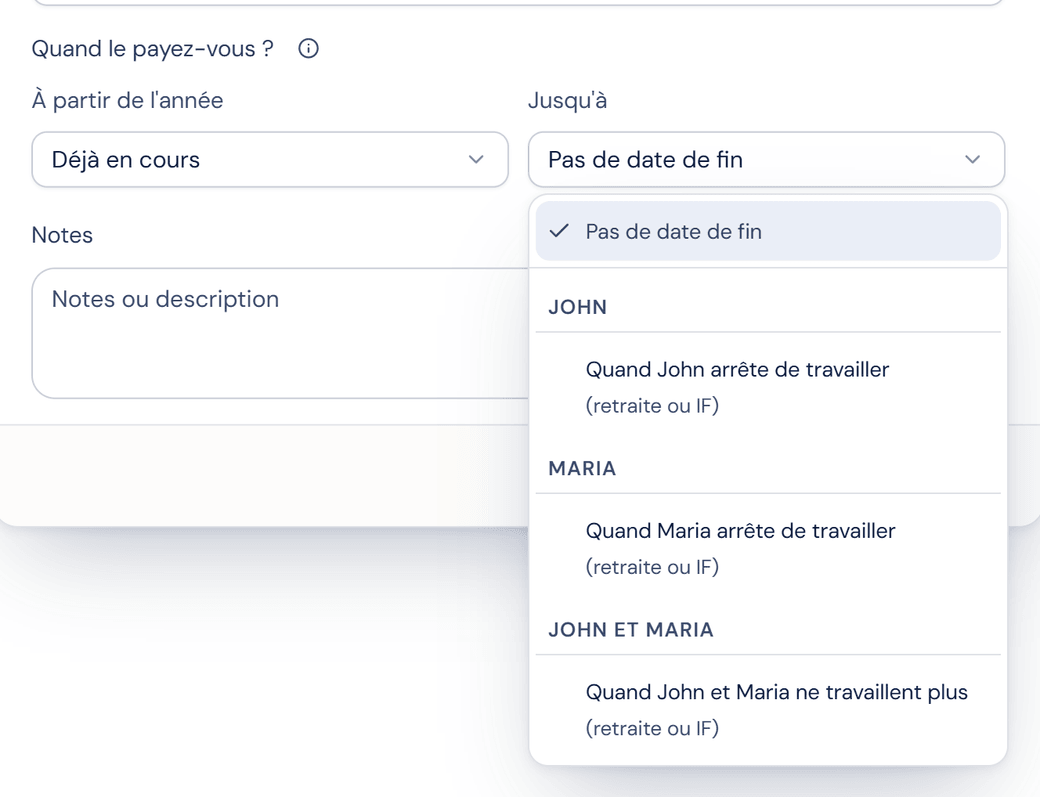Click the chevron in the 'Pas de date de fin' dropdown
Screen dimensions: 1040x797
(972, 160)
